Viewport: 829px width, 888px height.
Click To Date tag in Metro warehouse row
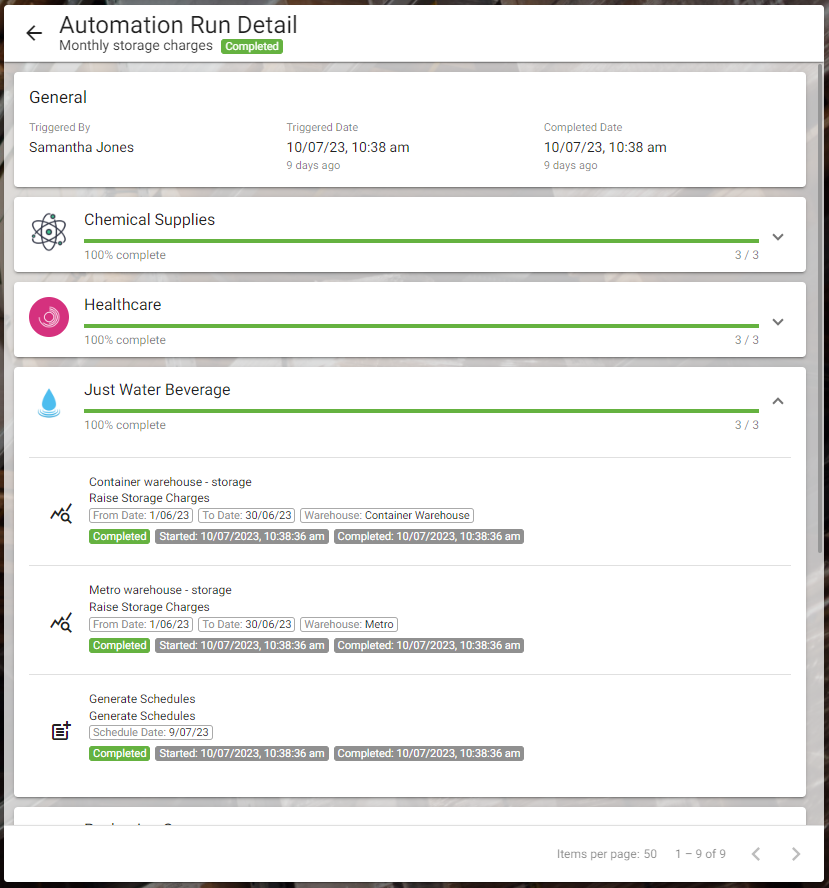point(247,624)
